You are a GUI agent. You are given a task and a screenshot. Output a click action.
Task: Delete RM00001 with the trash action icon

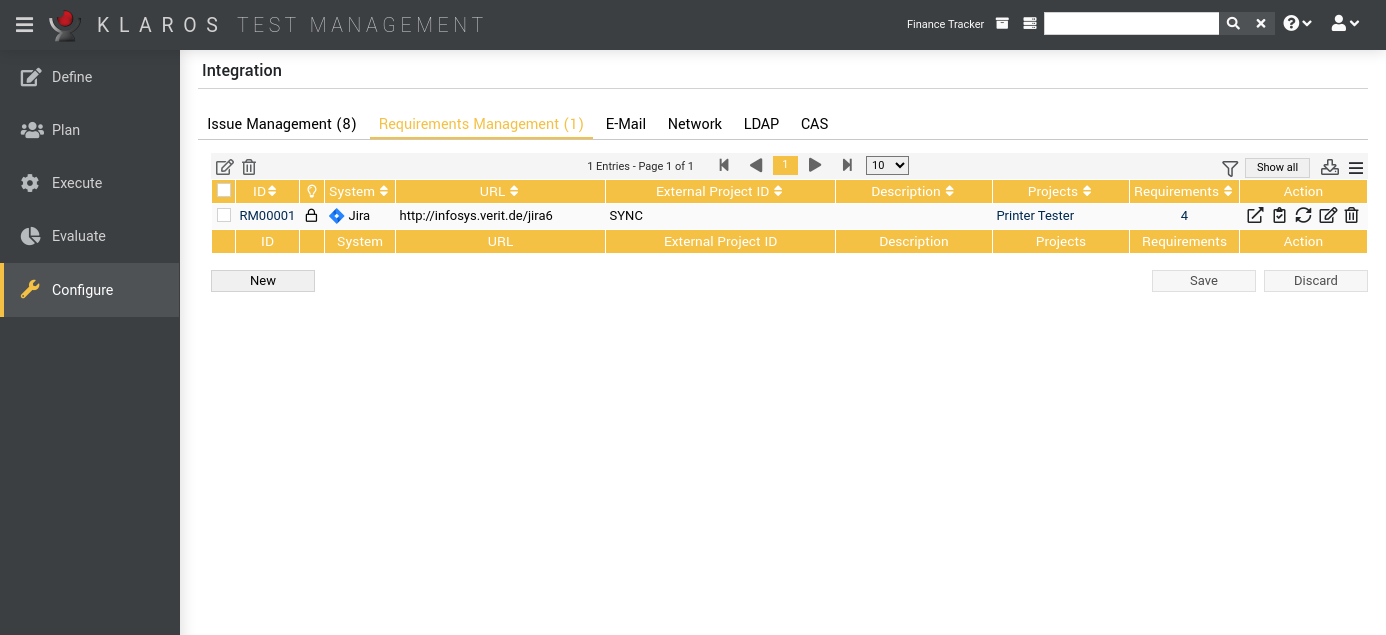coord(1351,215)
